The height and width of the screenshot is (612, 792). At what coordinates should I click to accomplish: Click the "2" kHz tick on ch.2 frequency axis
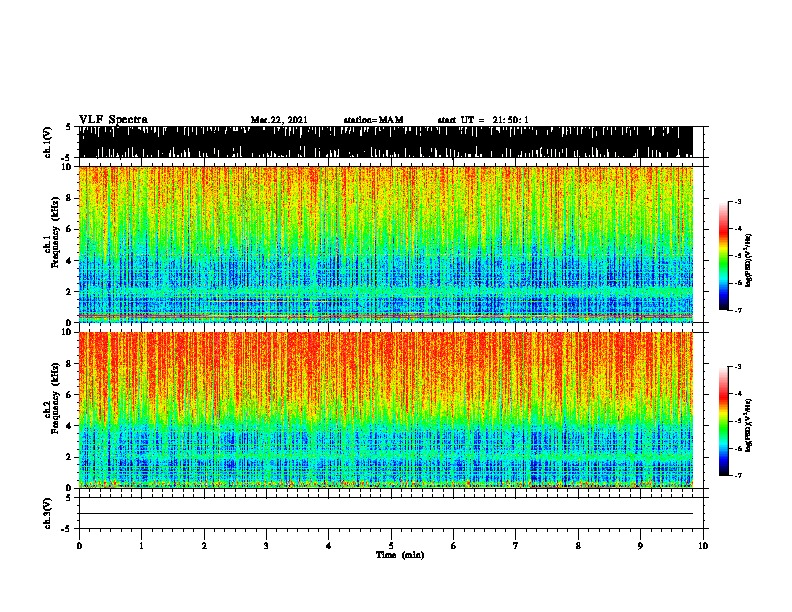click(x=69, y=457)
